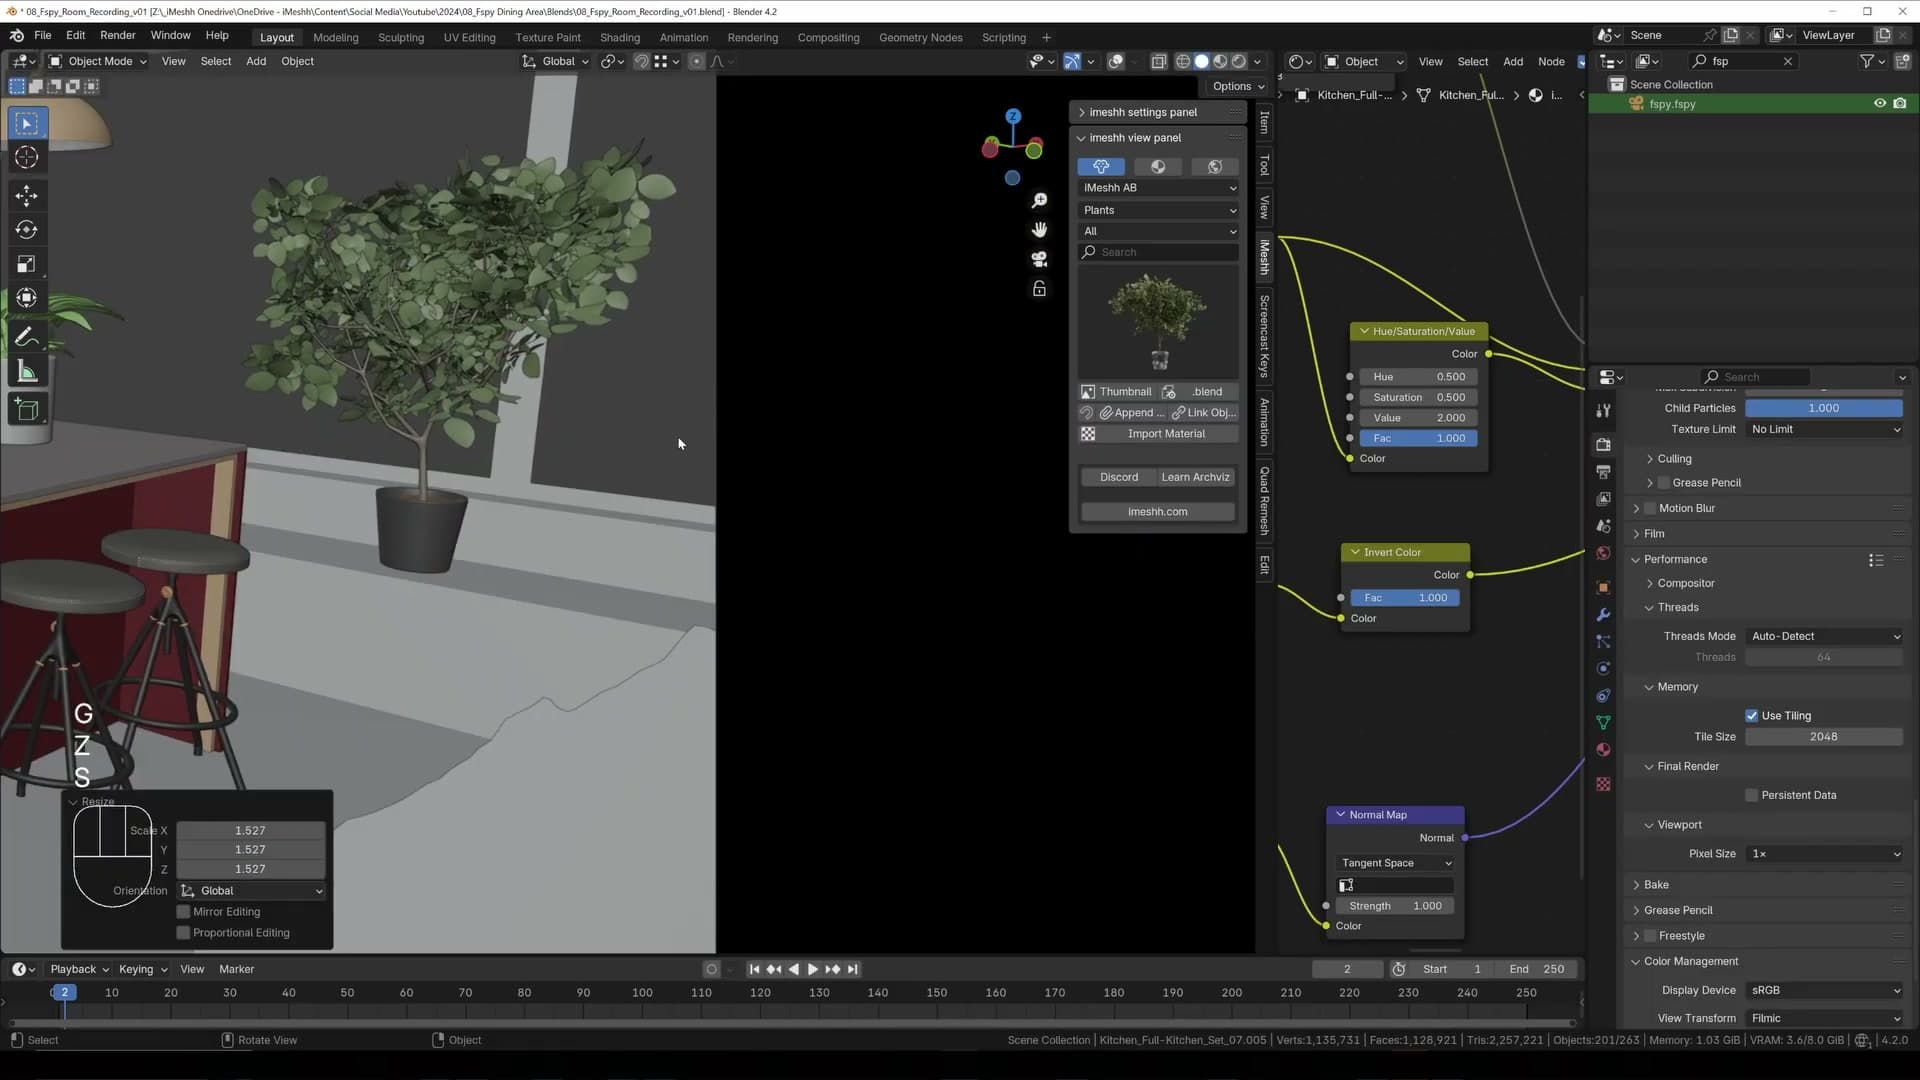Open the Material properties tab icon
Screen dimensions: 1920x1080
[1604, 750]
